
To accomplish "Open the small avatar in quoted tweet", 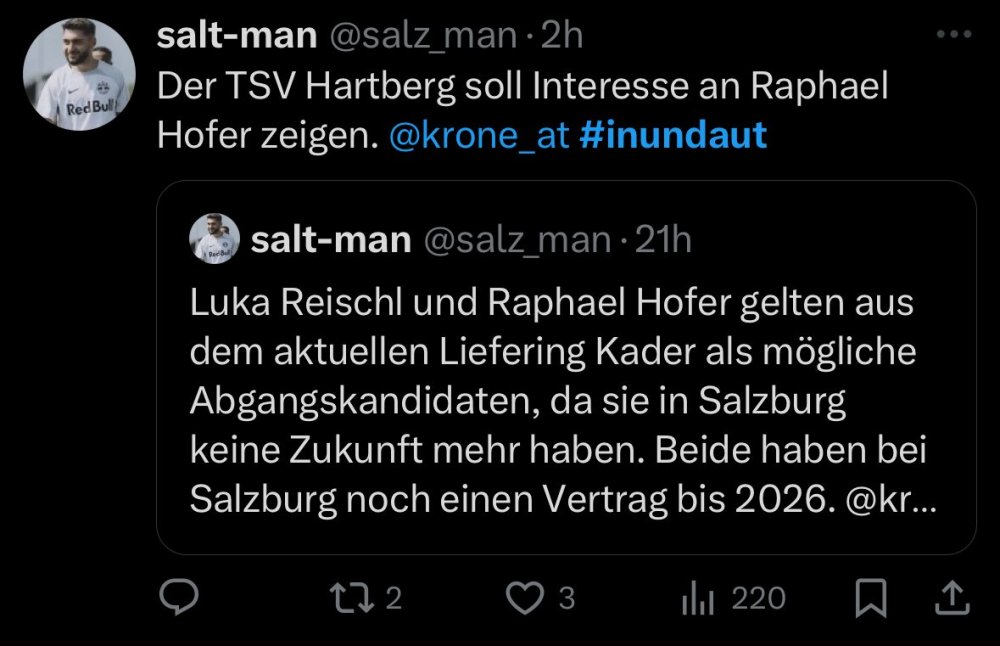I will click(x=215, y=239).
